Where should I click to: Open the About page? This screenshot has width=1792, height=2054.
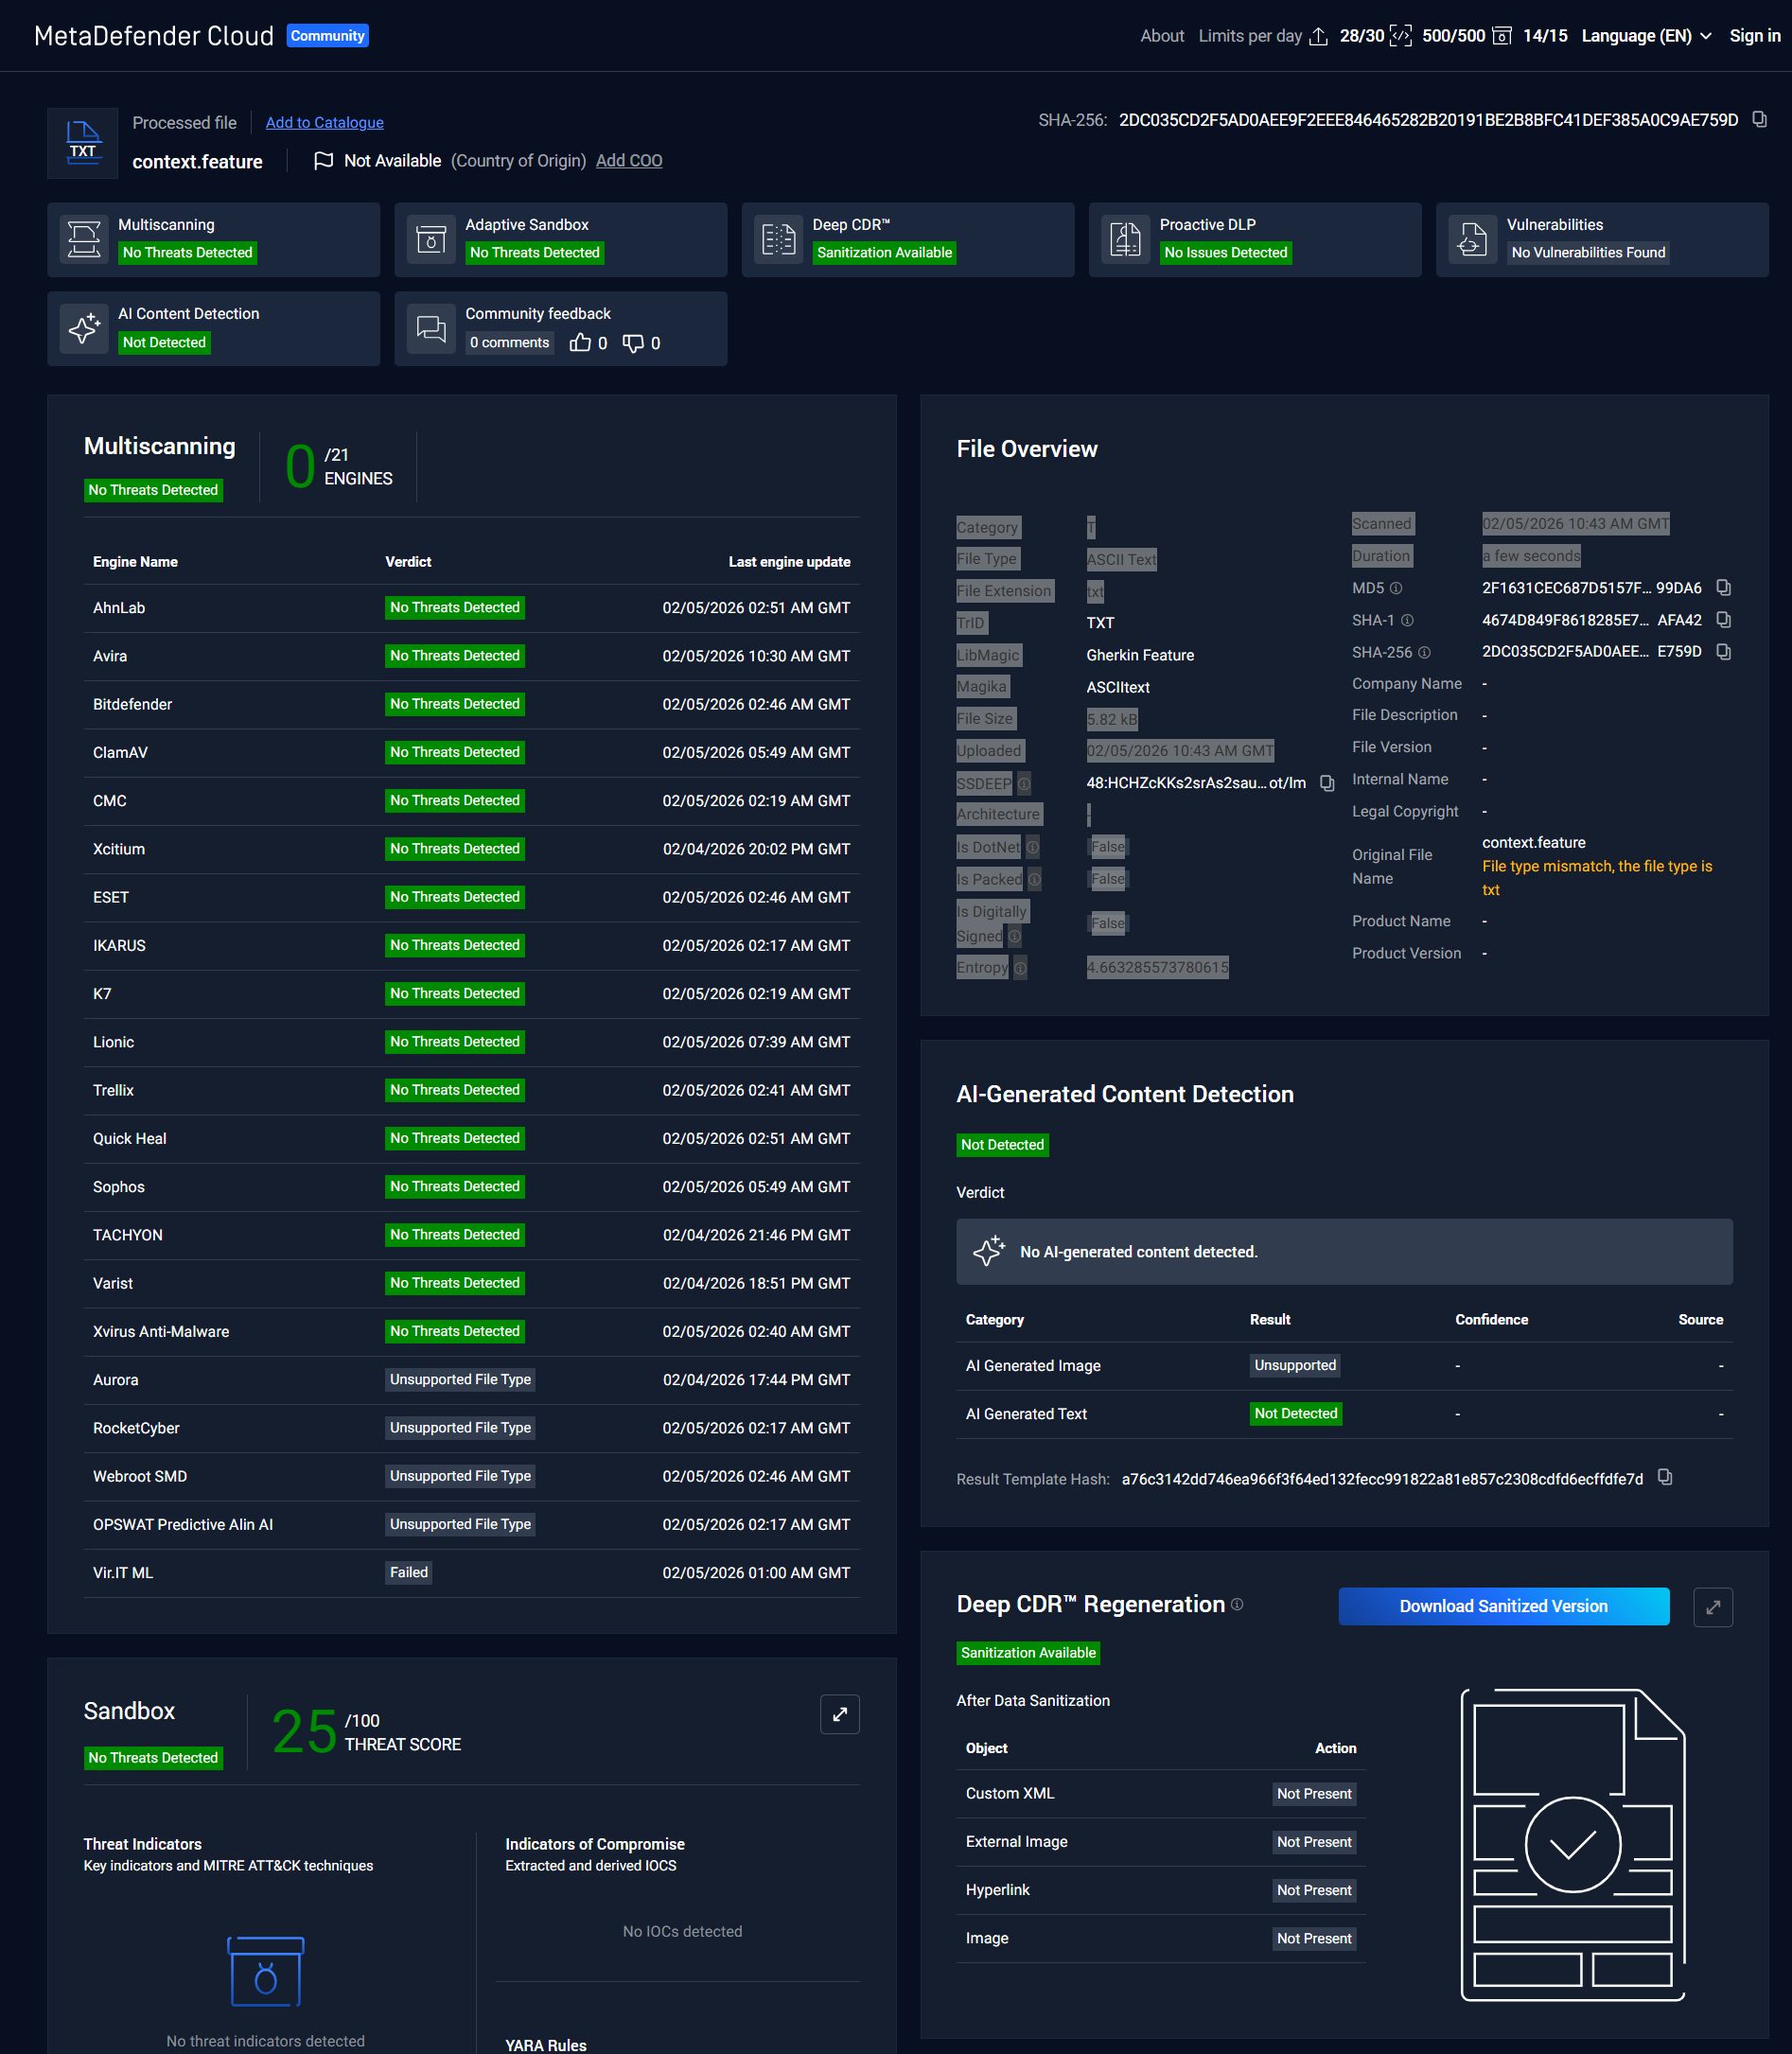tap(1162, 36)
